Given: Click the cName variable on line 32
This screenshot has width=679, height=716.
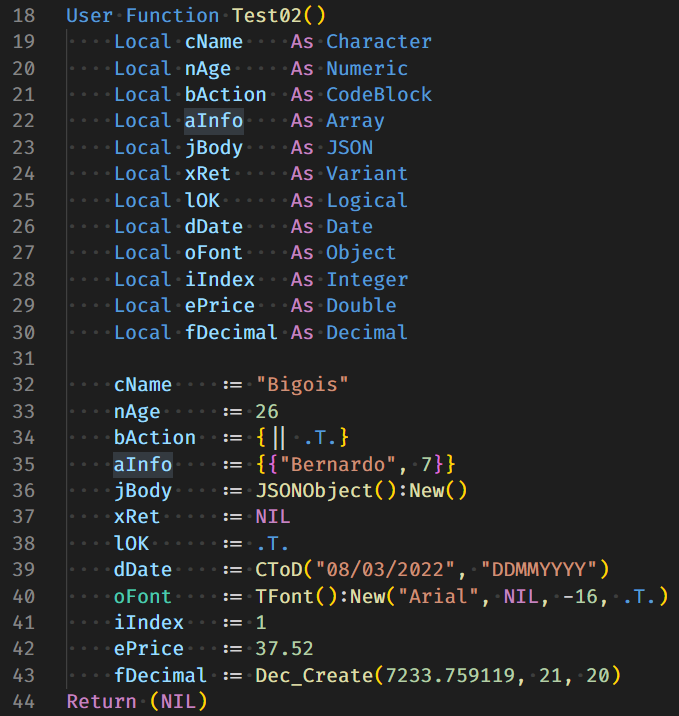Looking at the screenshot, I should [143, 385].
